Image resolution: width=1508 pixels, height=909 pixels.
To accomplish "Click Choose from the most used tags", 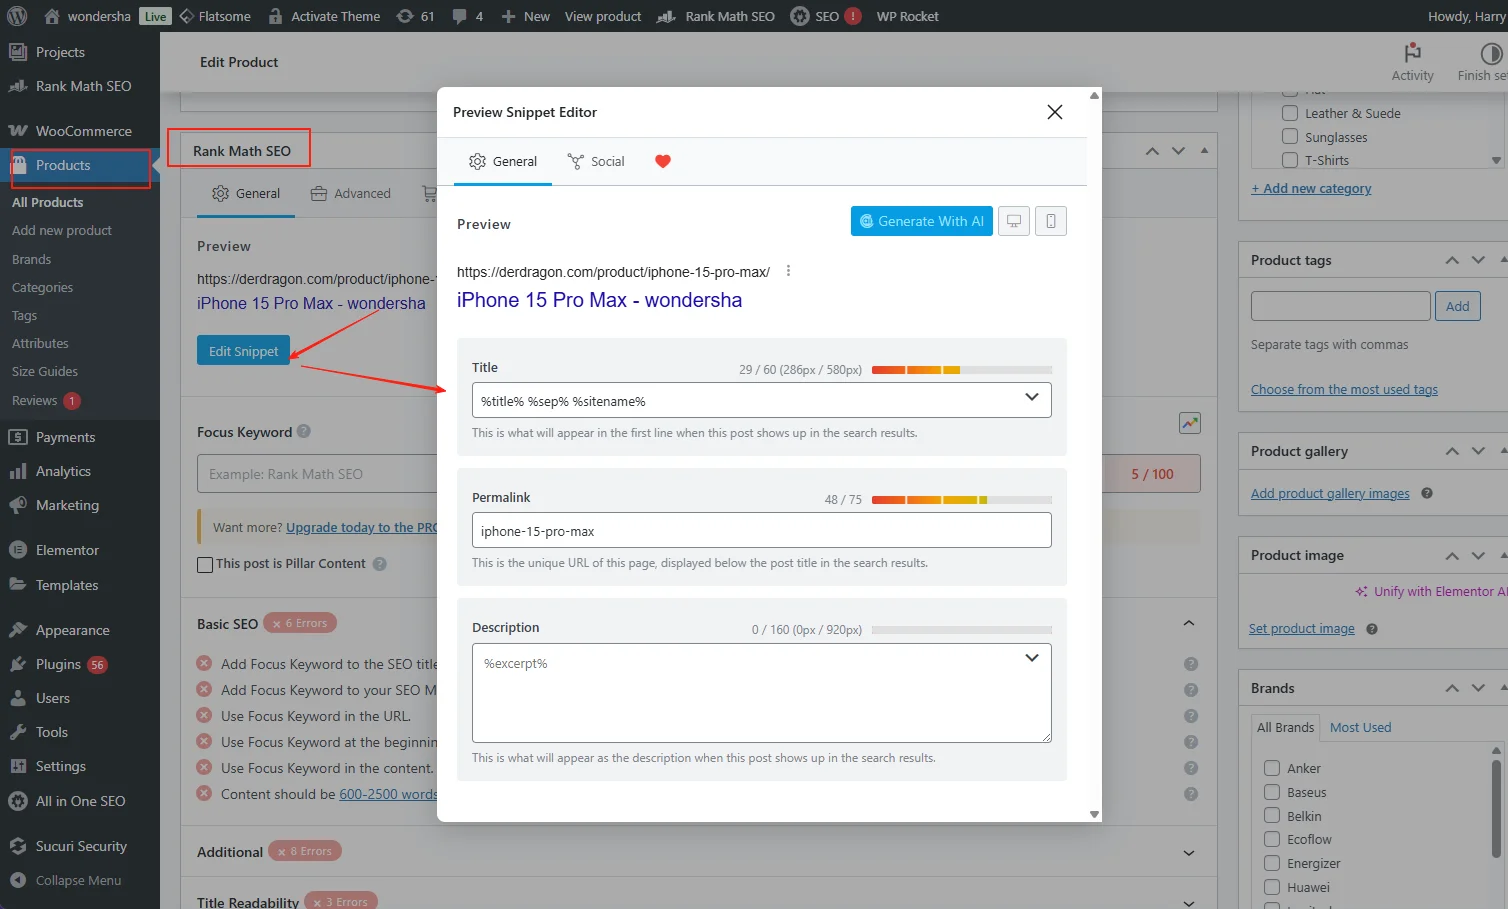I will 1344,389.
